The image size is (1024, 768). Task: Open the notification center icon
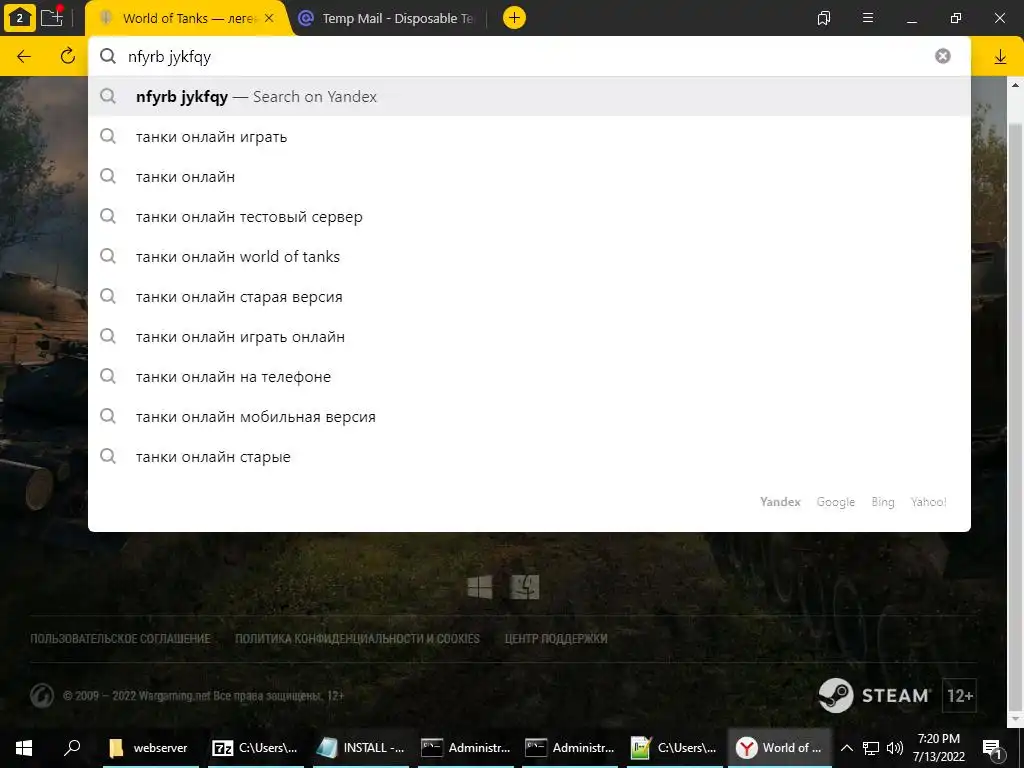tap(993, 748)
